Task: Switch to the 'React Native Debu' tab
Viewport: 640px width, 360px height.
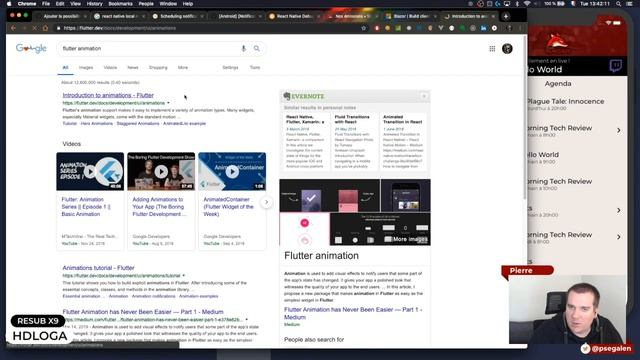Action: [x=294, y=16]
